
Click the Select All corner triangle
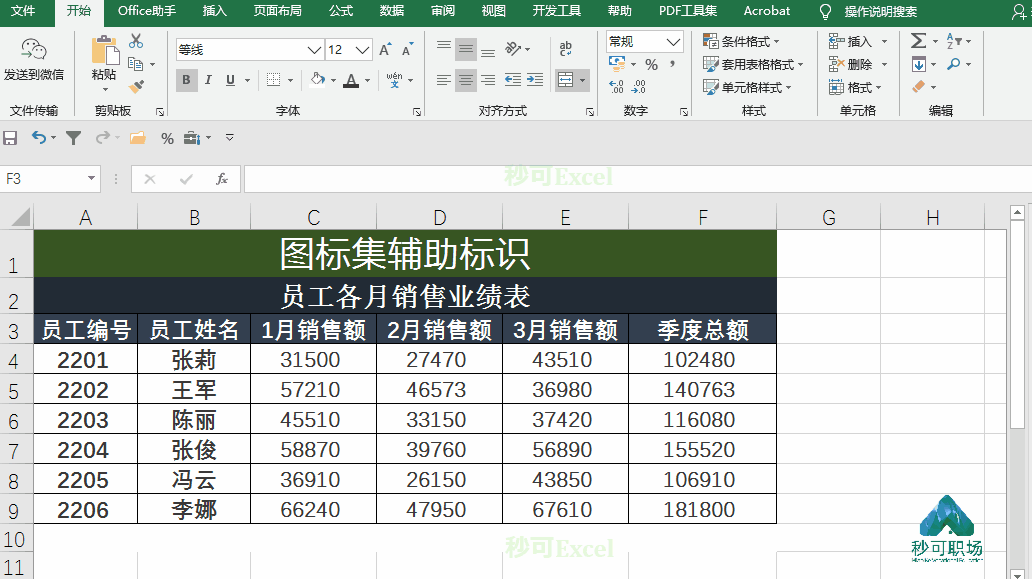click(20, 216)
